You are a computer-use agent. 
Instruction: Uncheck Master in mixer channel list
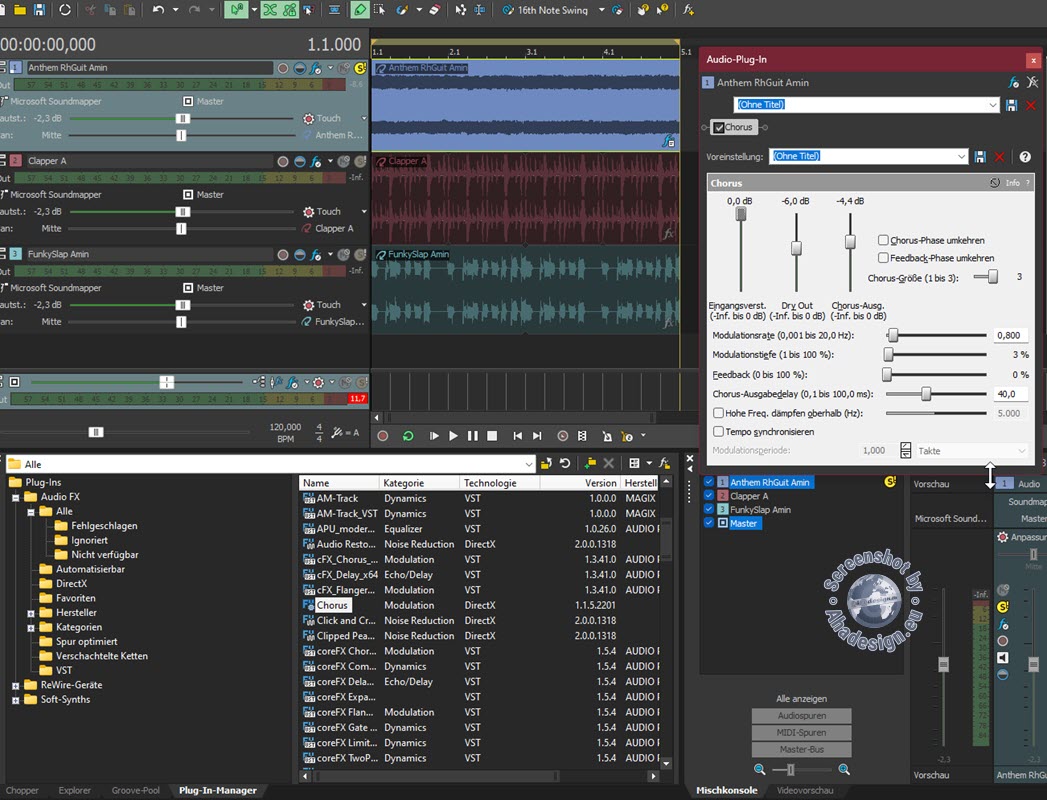click(709, 523)
